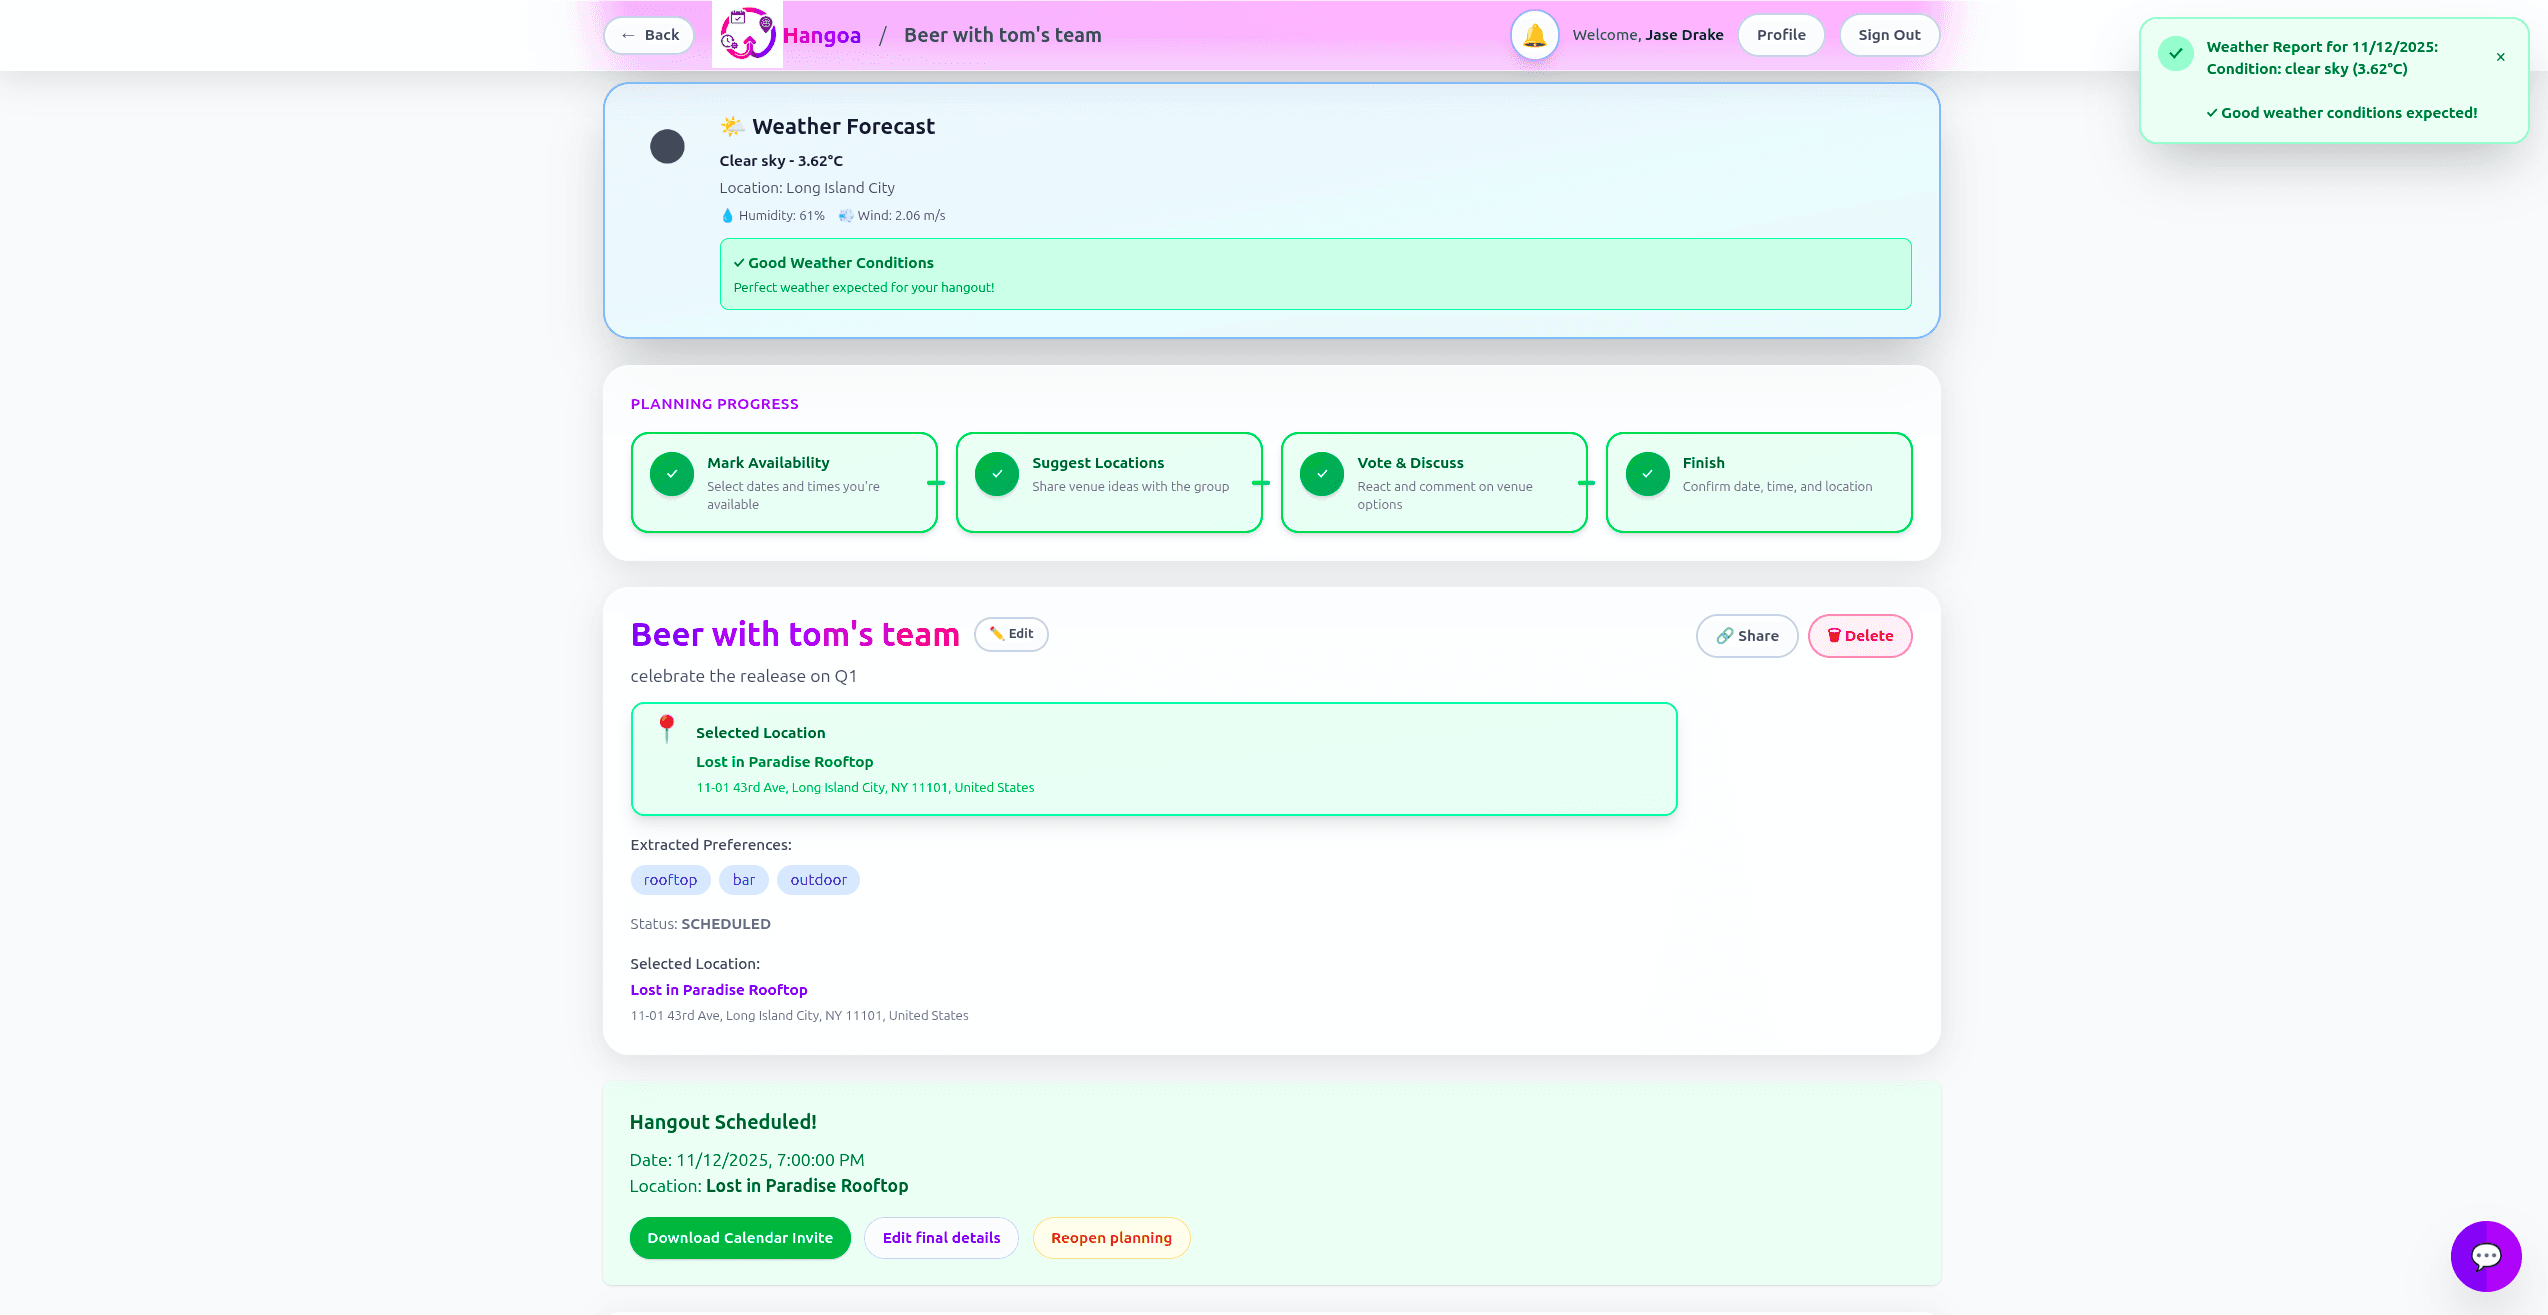The width and height of the screenshot is (2548, 1315).
Task: Click the checkmark on the Finish step
Action: point(1647,474)
